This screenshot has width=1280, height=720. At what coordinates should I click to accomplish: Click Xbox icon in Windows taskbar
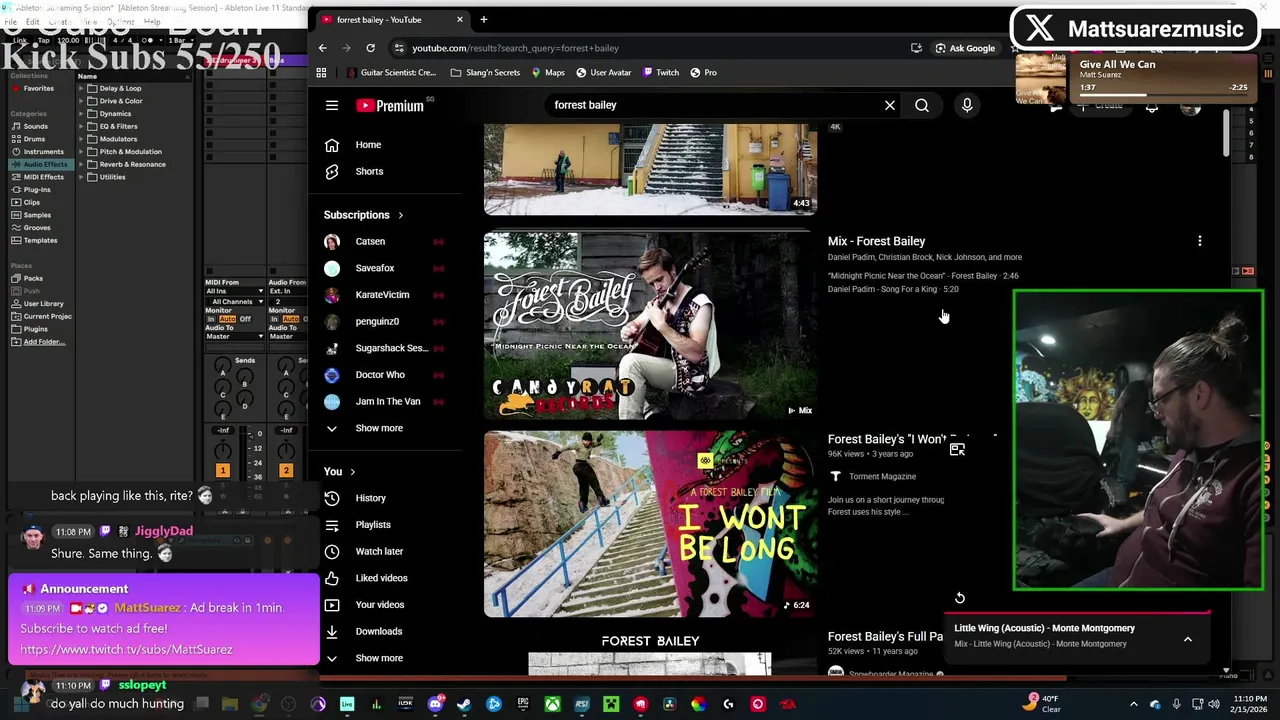click(x=552, y=704)
